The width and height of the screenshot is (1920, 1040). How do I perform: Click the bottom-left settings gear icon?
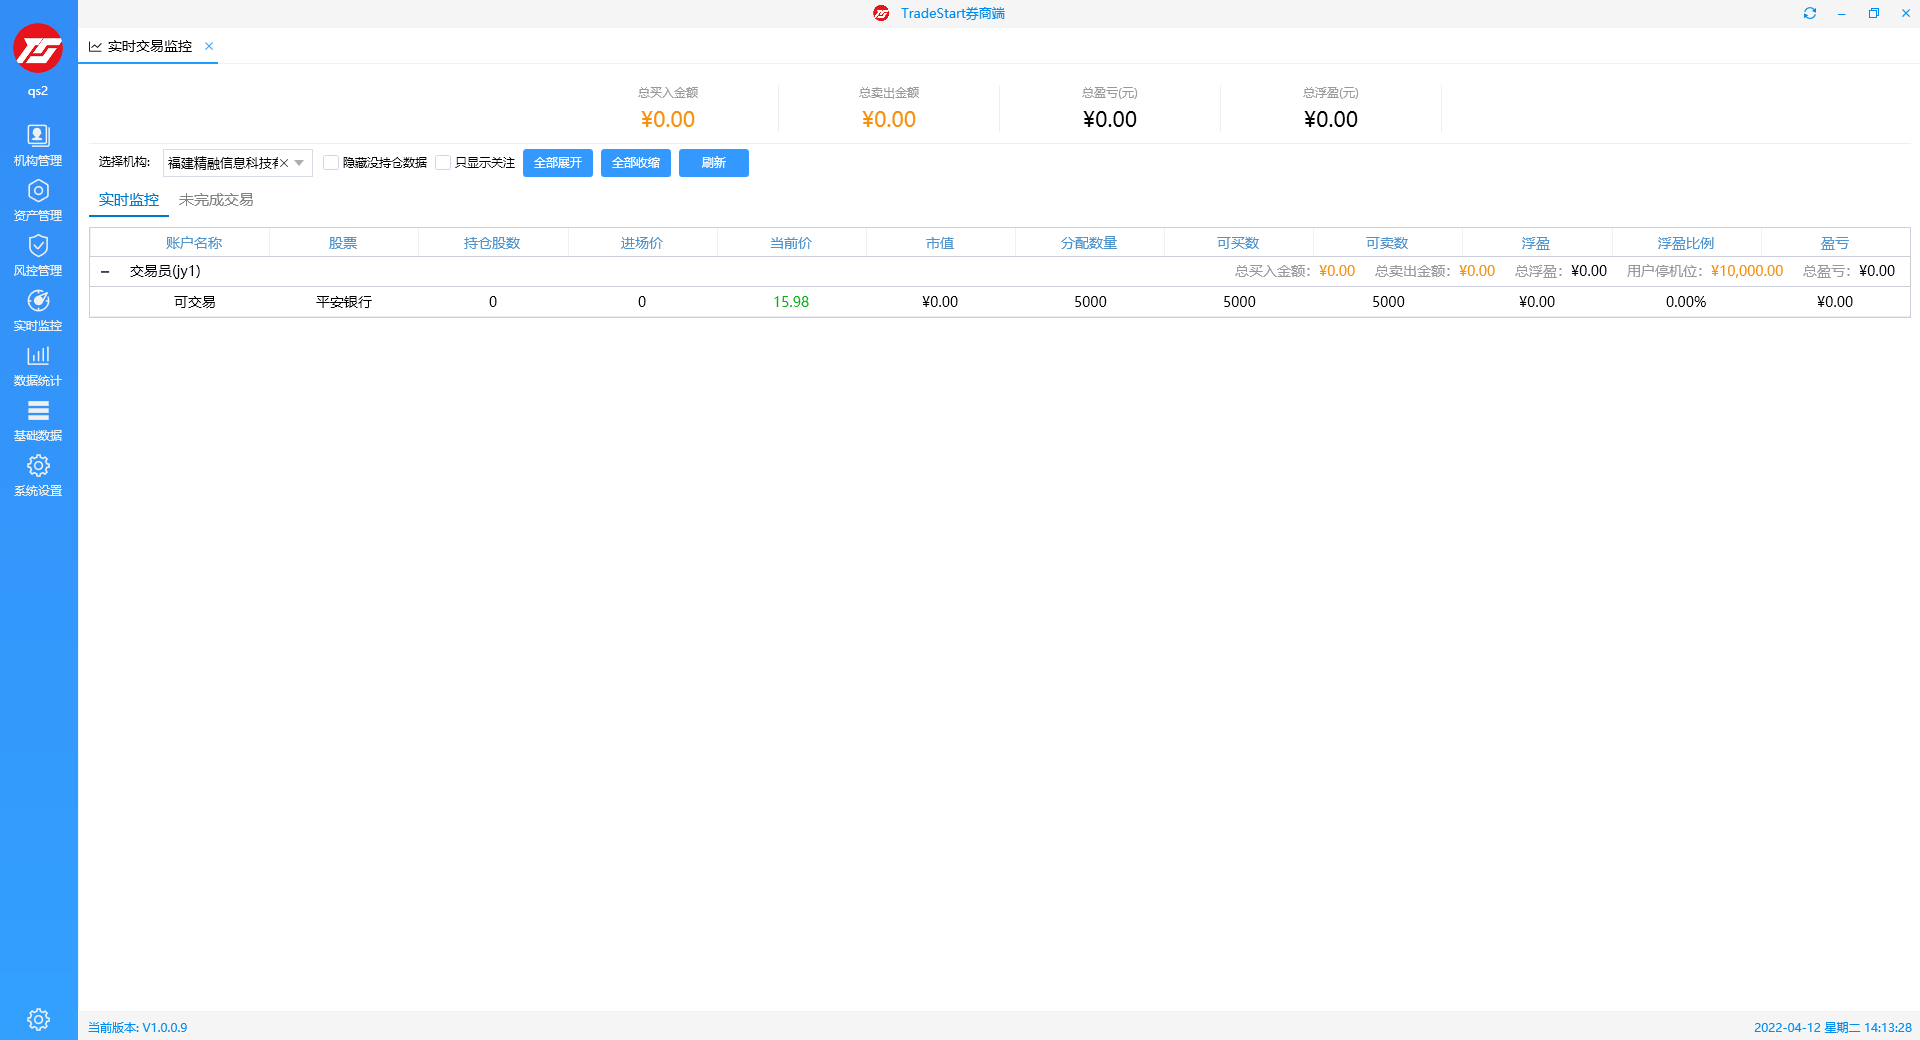[x=38, y=1019]
